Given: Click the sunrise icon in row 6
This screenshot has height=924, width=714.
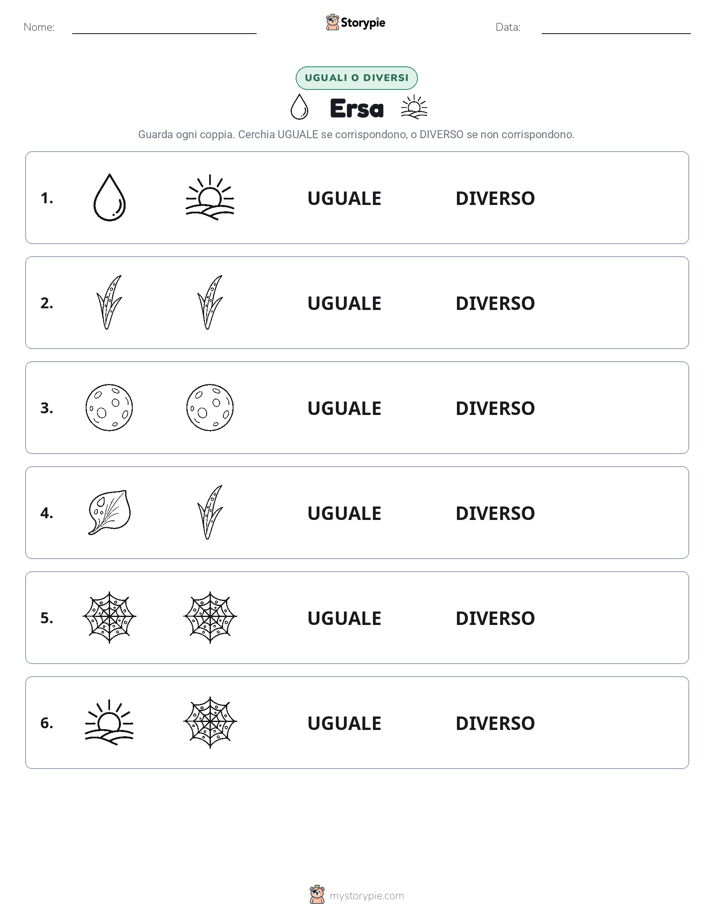Looking at the screenshot, I should click(x=110, y=722).
